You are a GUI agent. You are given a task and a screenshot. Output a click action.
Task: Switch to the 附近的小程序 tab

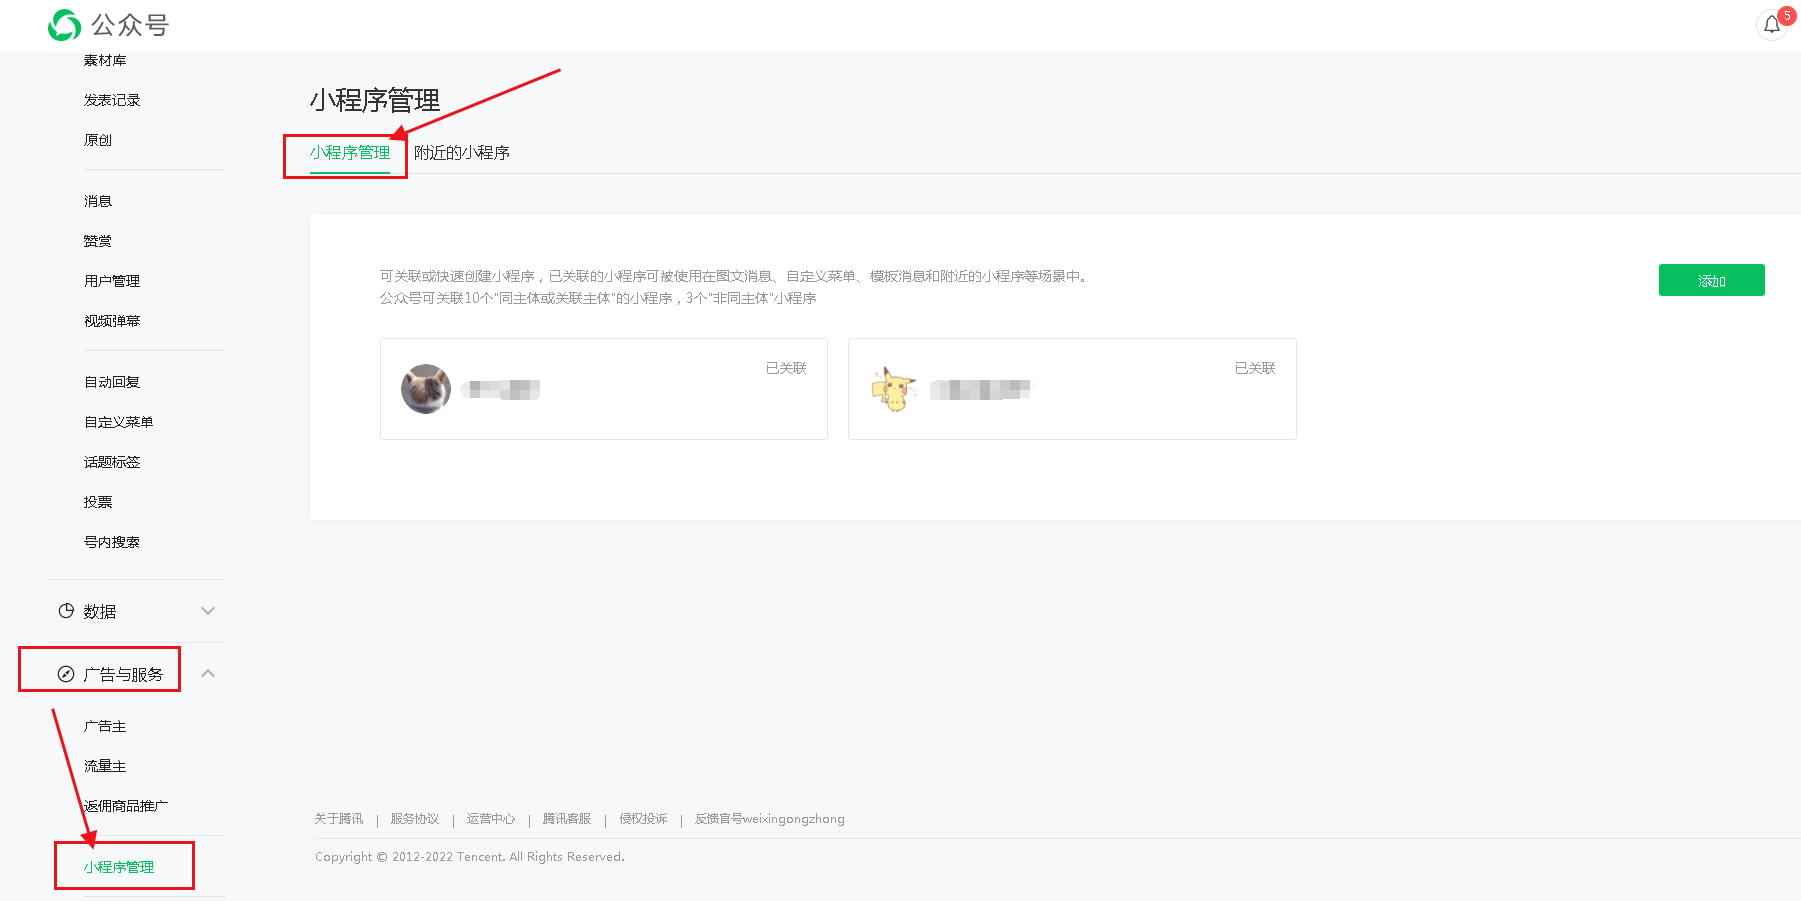(462, 153)
